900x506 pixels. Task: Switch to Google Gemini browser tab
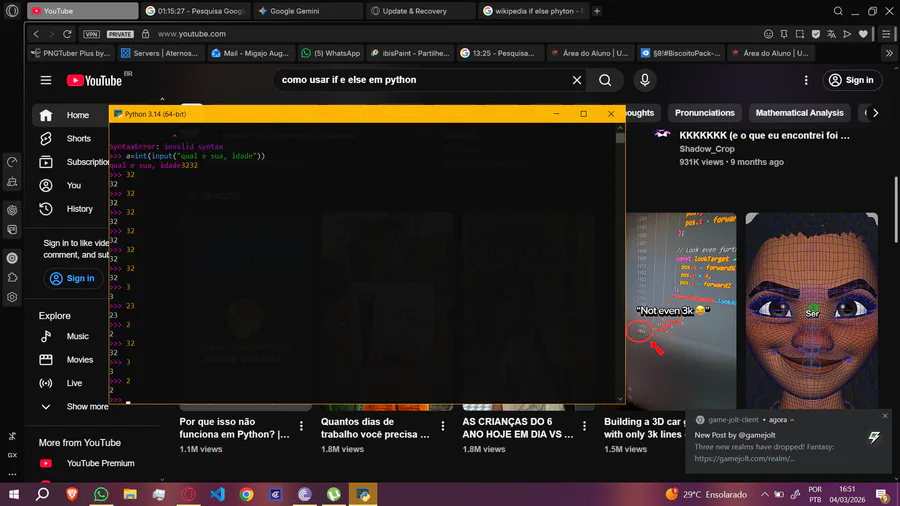(x=309, y=11)
